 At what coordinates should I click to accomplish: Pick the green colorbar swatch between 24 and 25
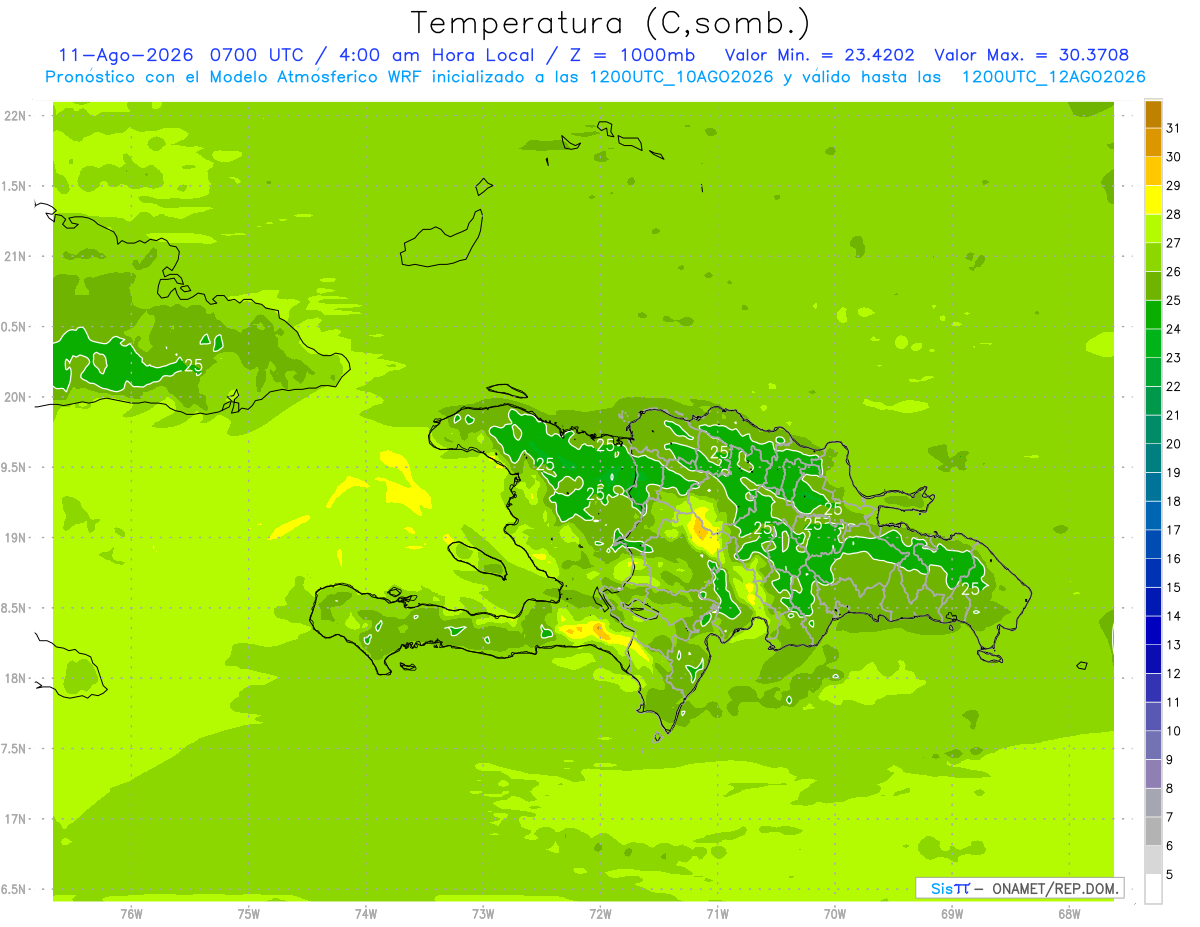click(x=1153, y=315)
